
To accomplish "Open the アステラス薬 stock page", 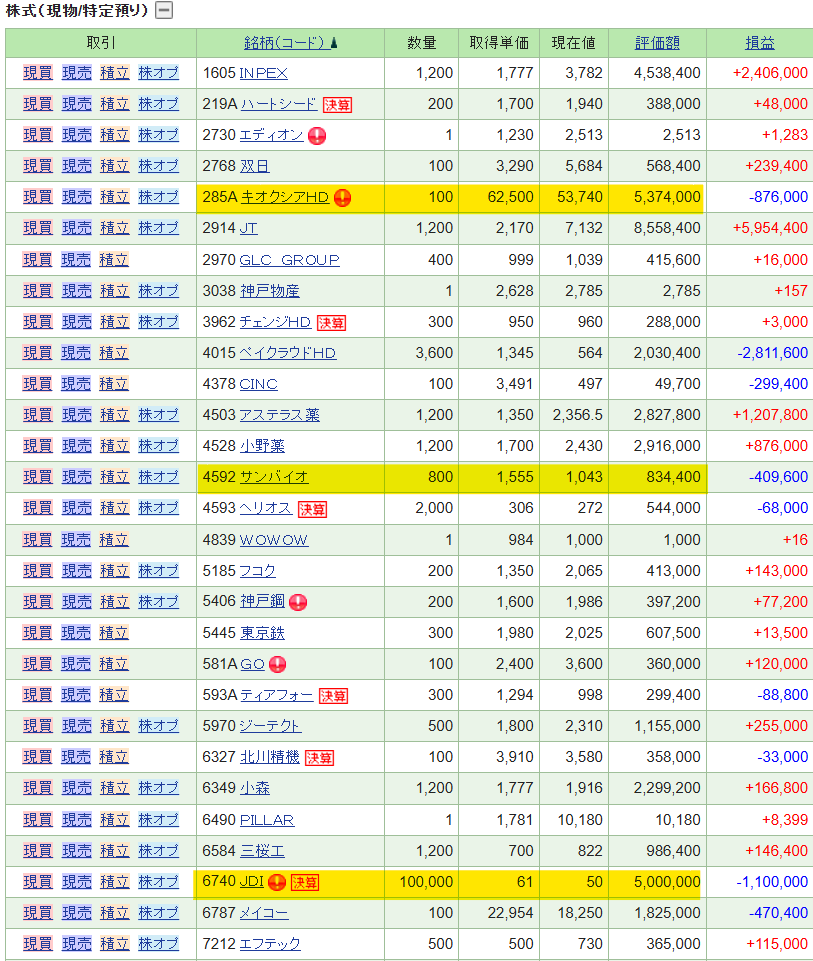I will click(279, 415).
